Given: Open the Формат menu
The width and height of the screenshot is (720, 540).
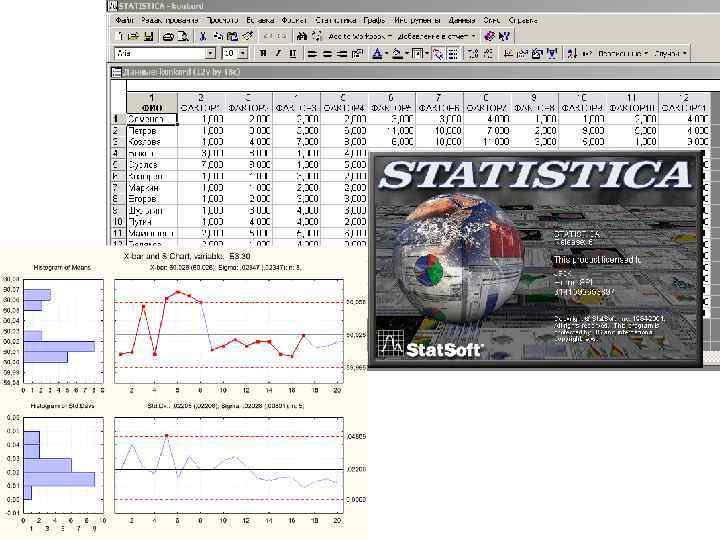Looking at the screenshot, I should pyautogui.click(x=294, y=20).
